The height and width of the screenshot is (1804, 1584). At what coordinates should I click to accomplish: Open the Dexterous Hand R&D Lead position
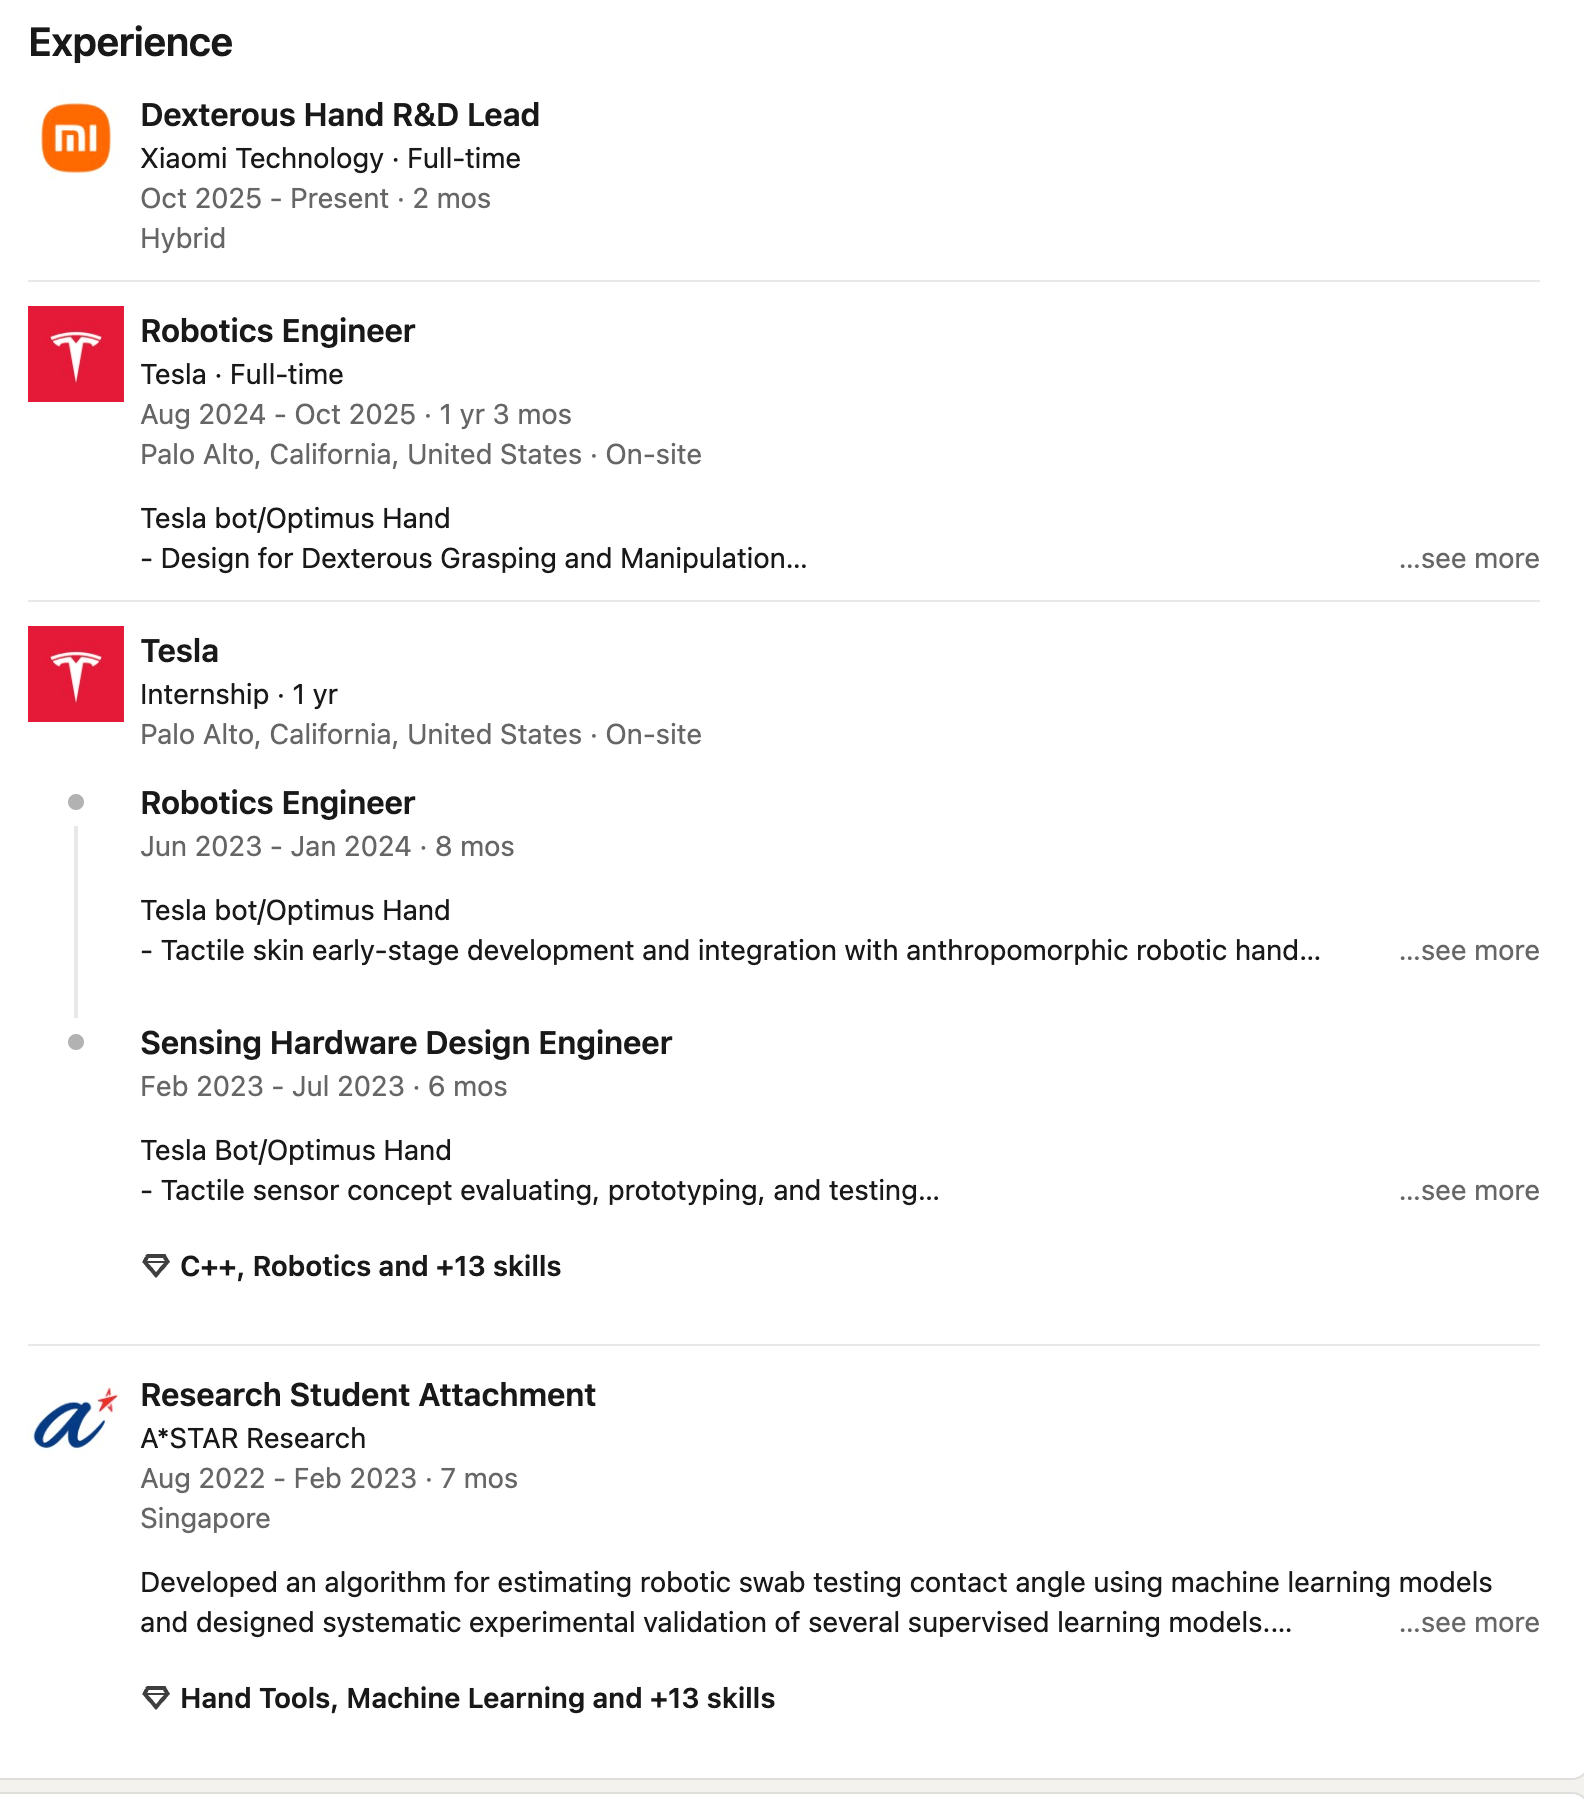(339, 115)
